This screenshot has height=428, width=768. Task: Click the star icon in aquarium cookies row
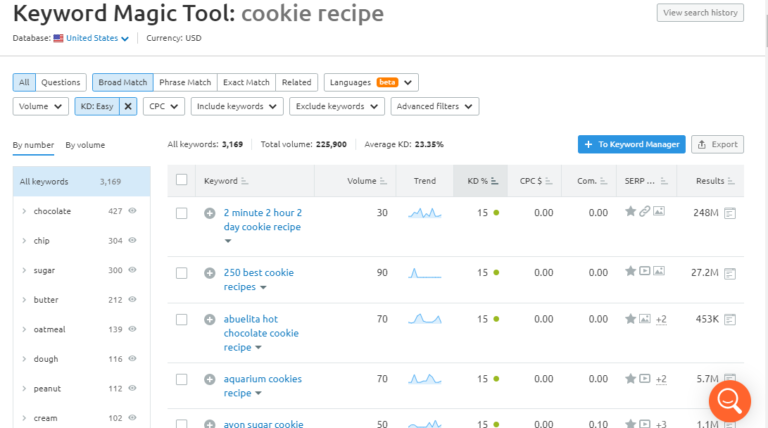[x=630, y=378]
